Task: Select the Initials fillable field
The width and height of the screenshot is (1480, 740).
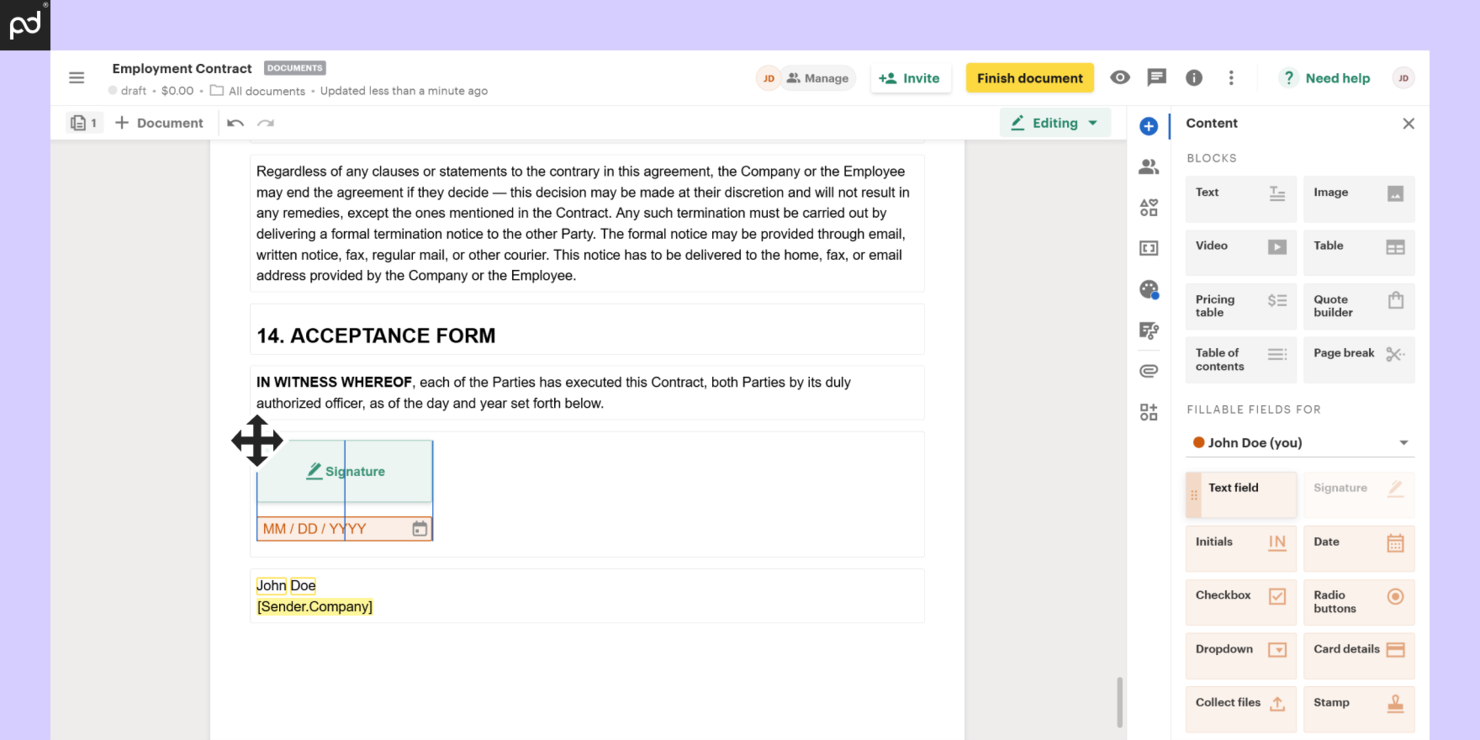Action: (1241, 548)
